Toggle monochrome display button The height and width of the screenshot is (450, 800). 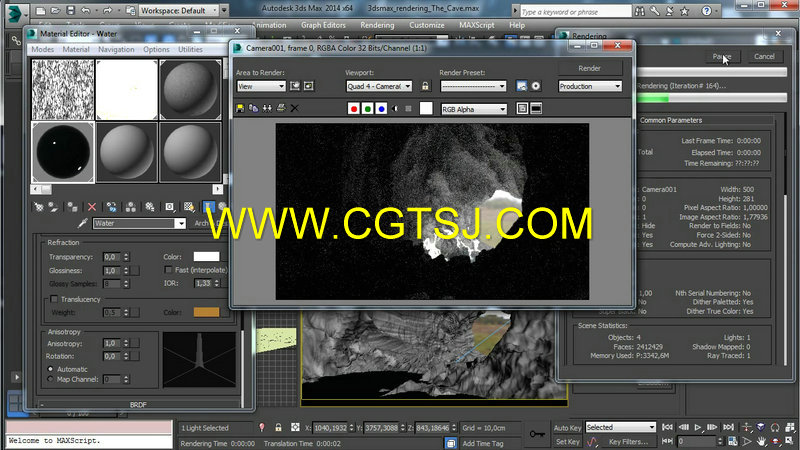tap(408, 108)
